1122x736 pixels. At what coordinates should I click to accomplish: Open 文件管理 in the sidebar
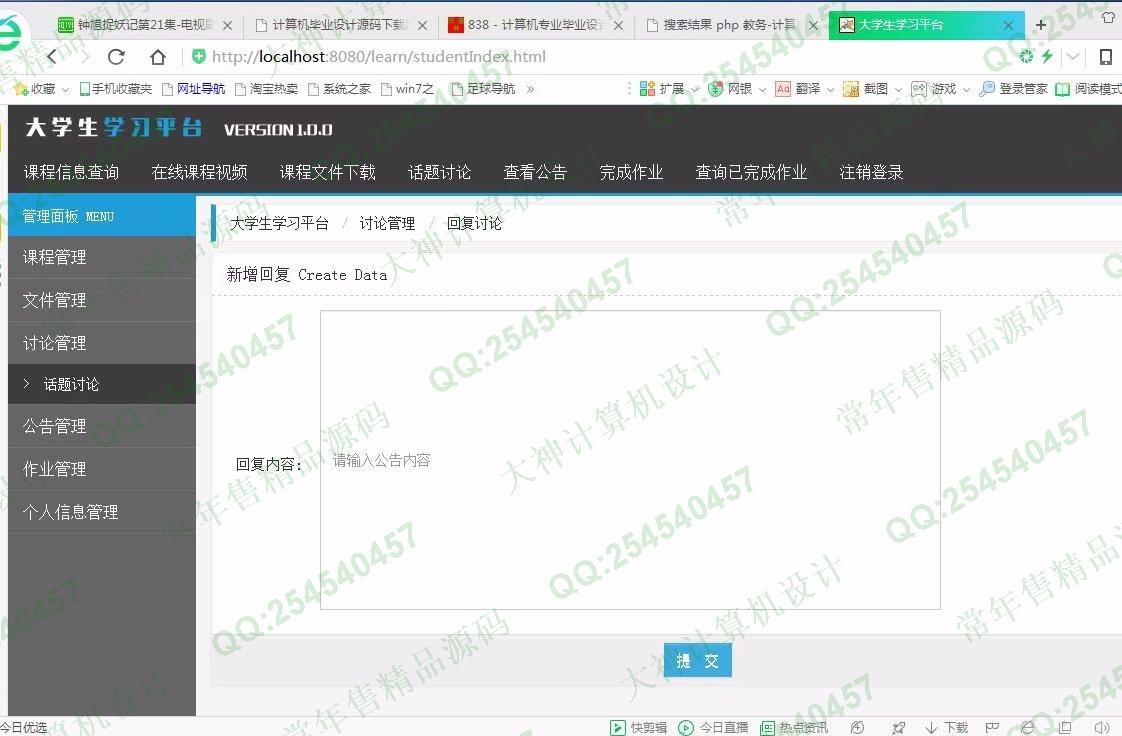(x=102, y=300)
